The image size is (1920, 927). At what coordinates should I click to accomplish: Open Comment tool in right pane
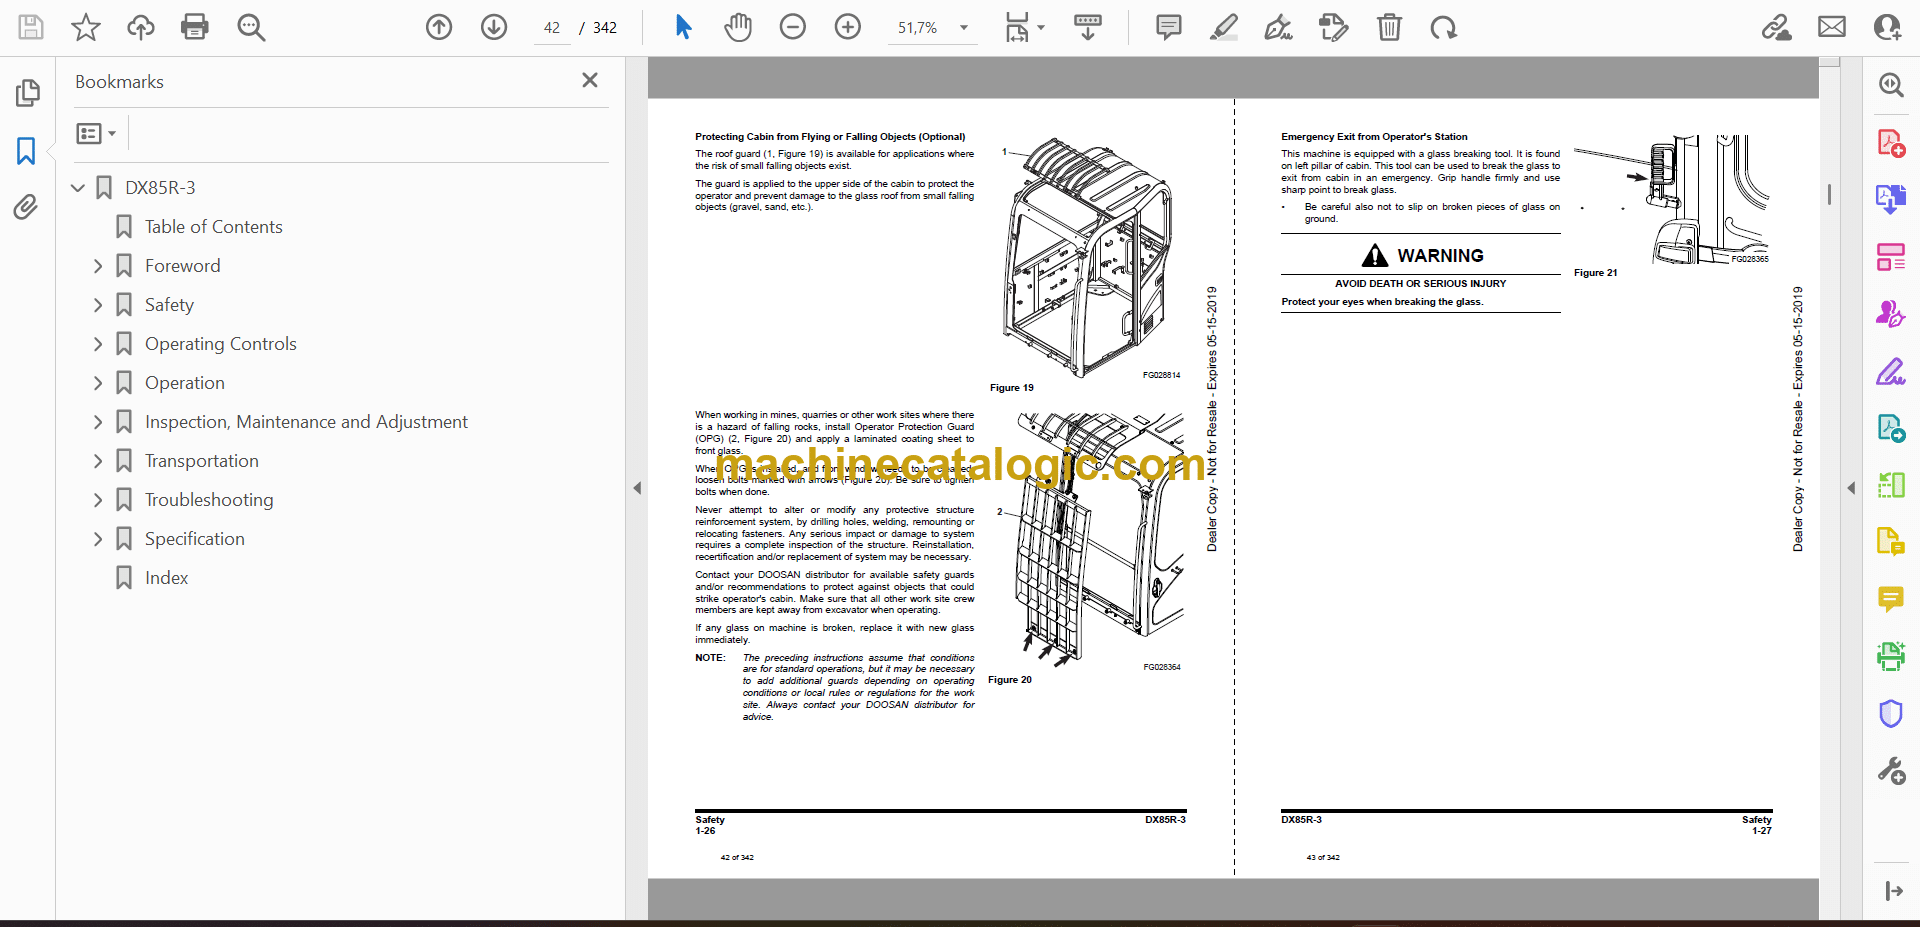(x=1890, y=600)
